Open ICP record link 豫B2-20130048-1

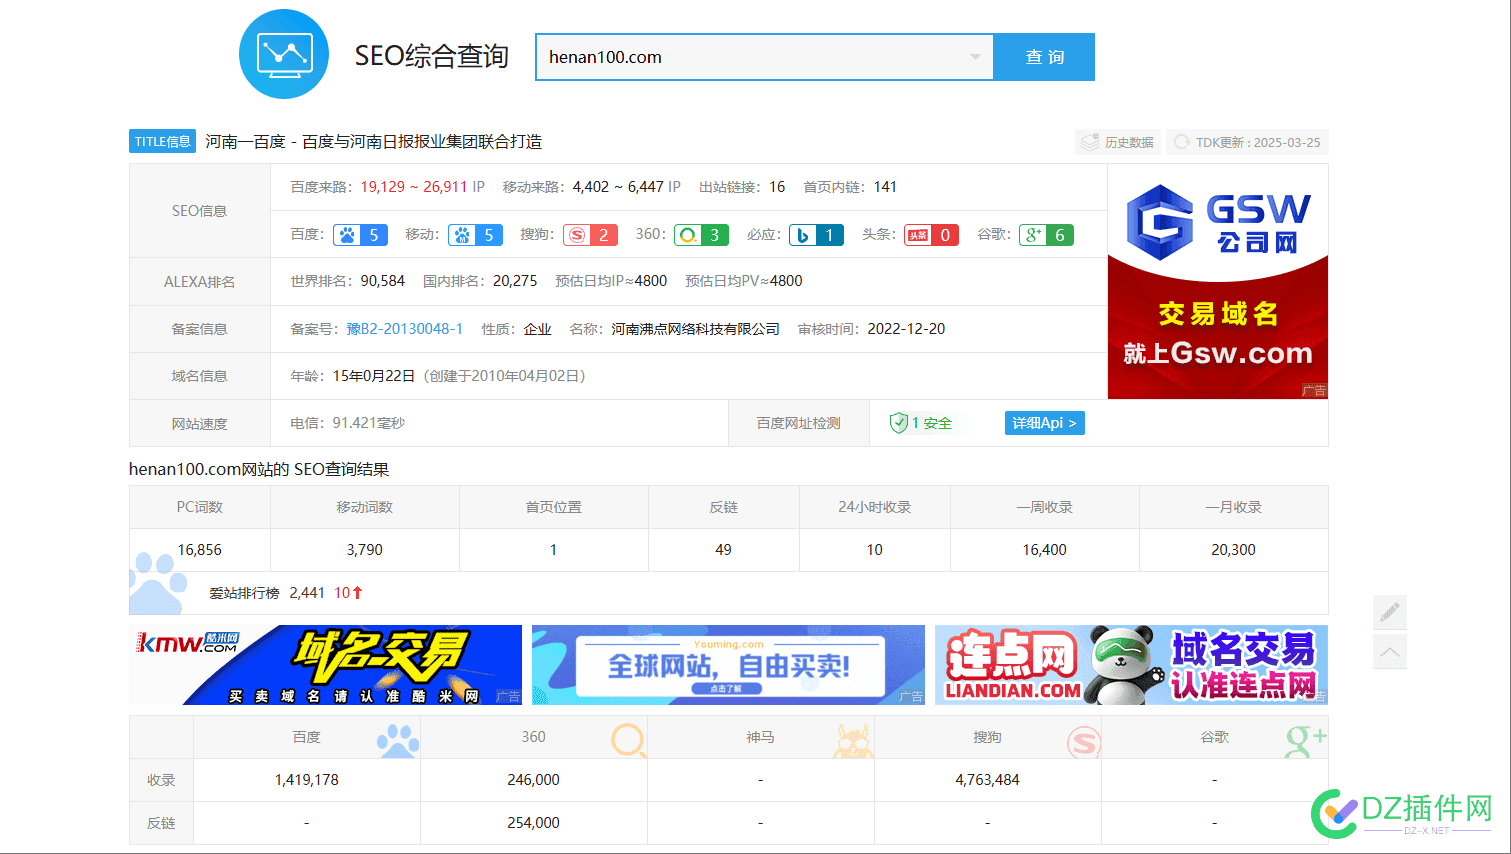point(405,329)
